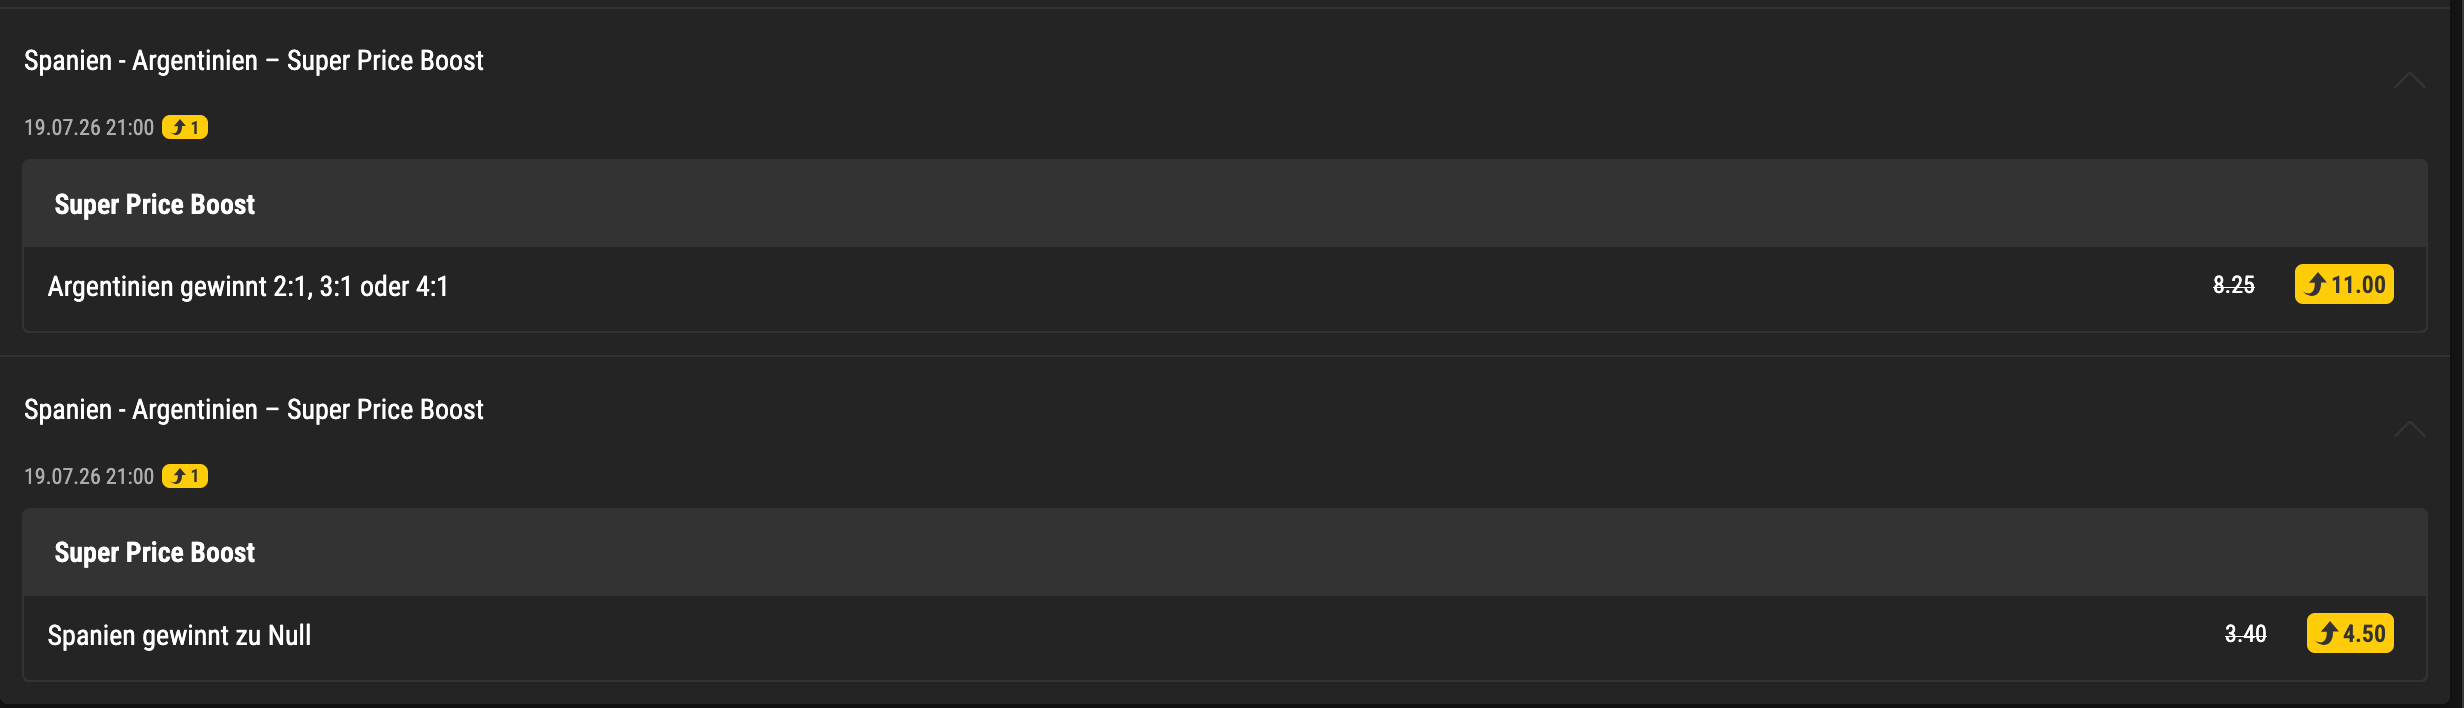Select the boosted 11.00 odds button
The image size is (2464, 708).
2343,284
